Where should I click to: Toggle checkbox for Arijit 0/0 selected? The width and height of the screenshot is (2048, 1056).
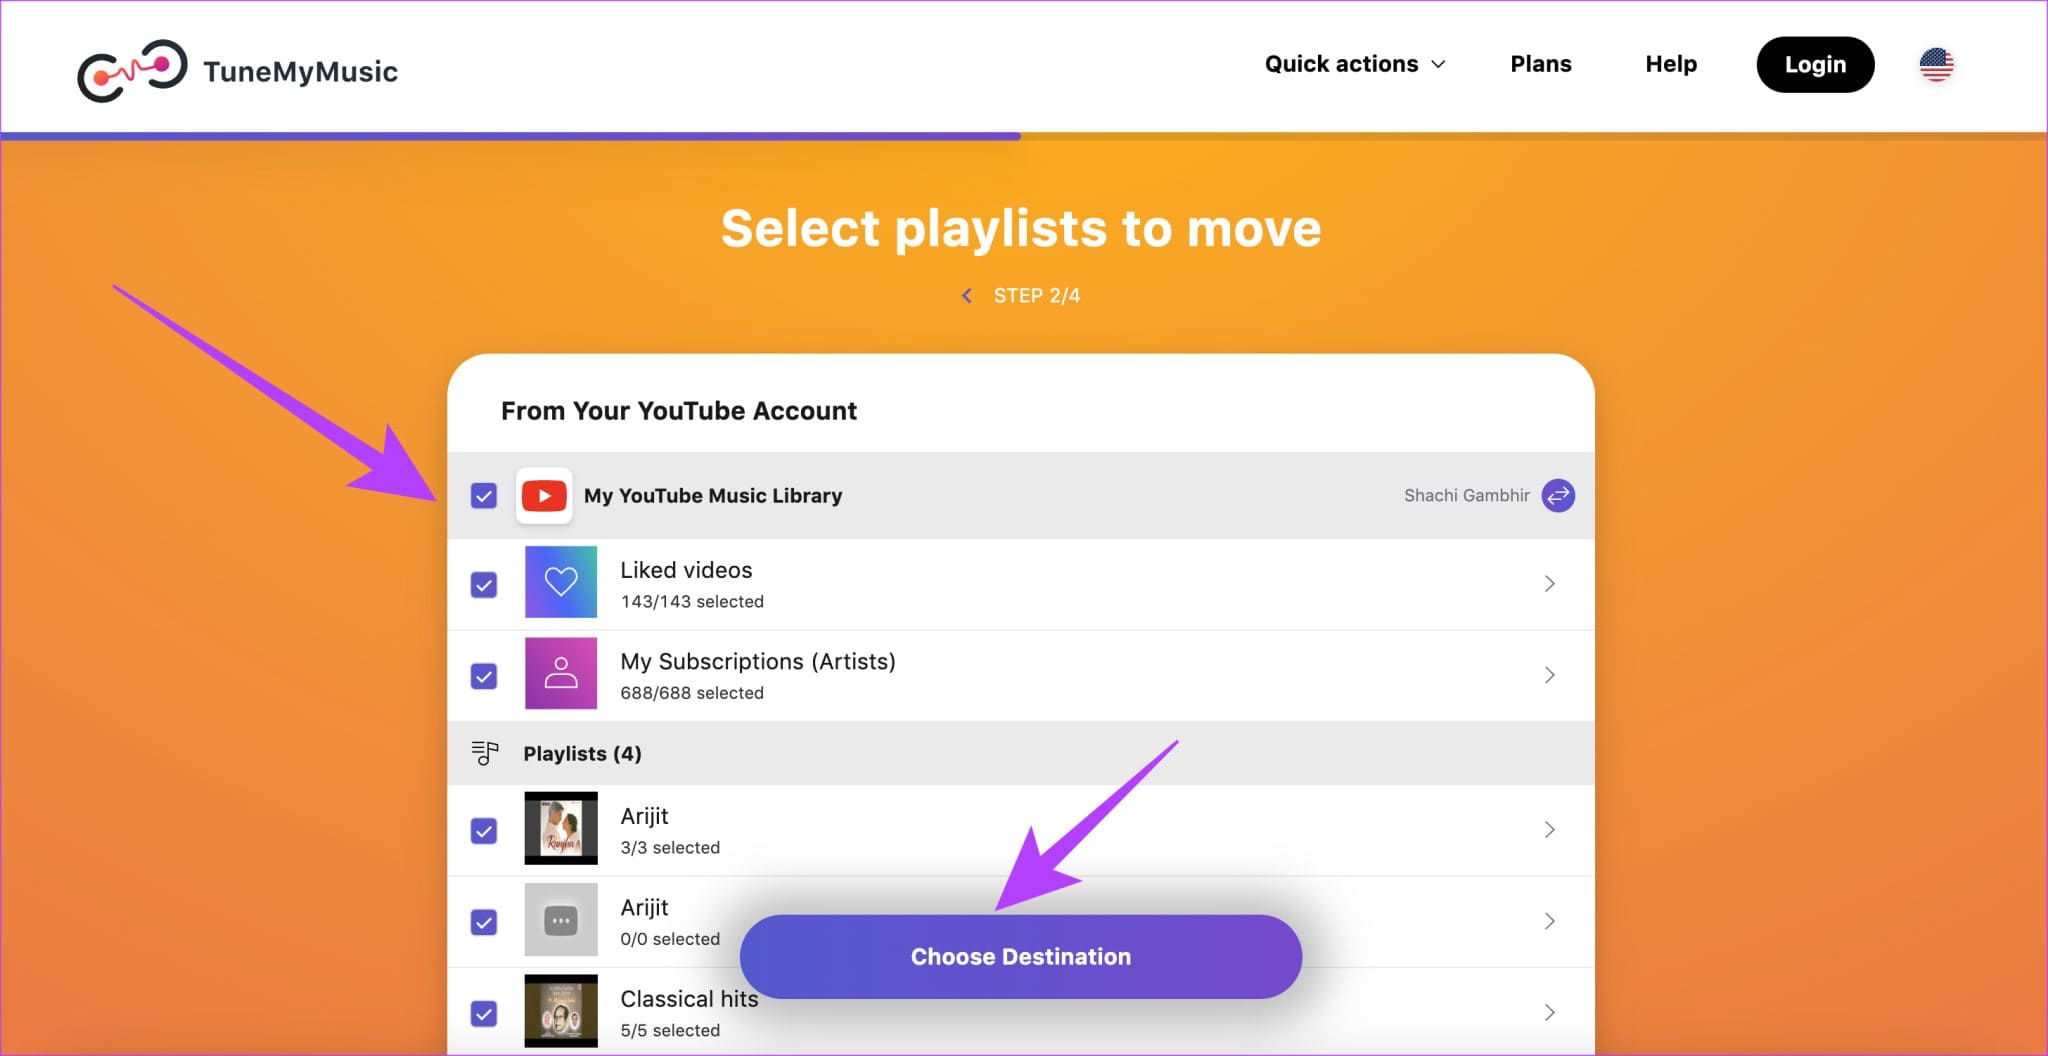484,922
